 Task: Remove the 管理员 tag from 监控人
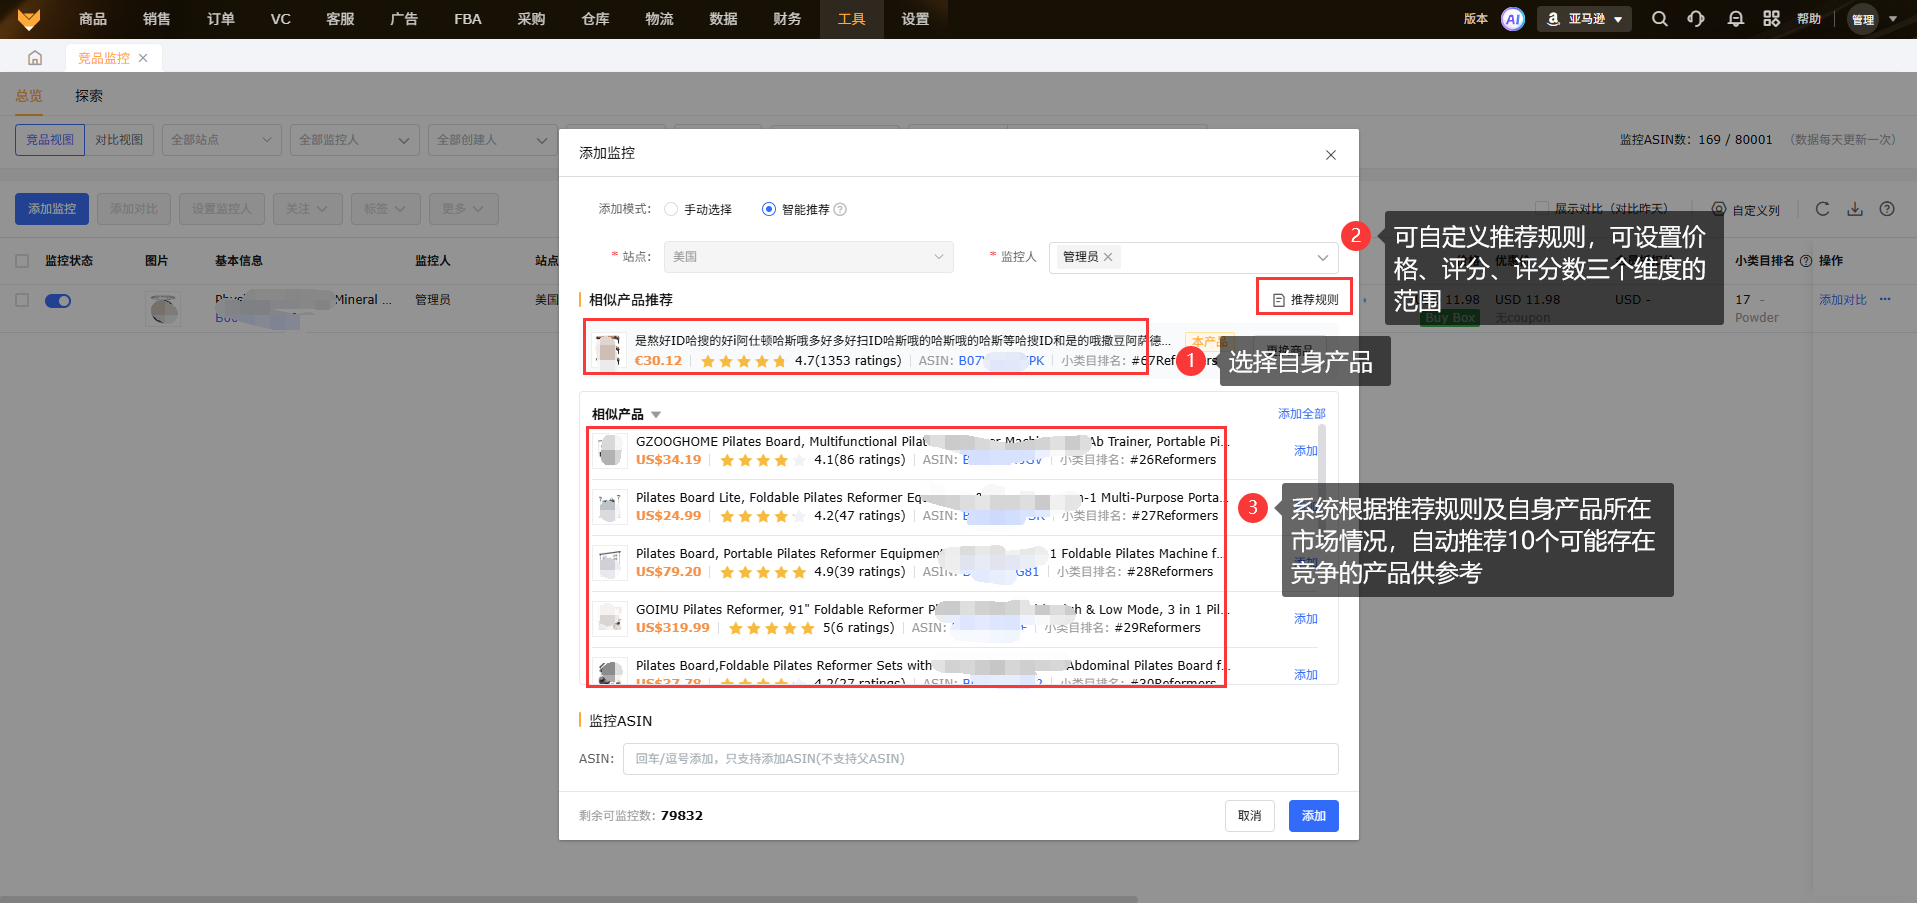(1108, 257)
